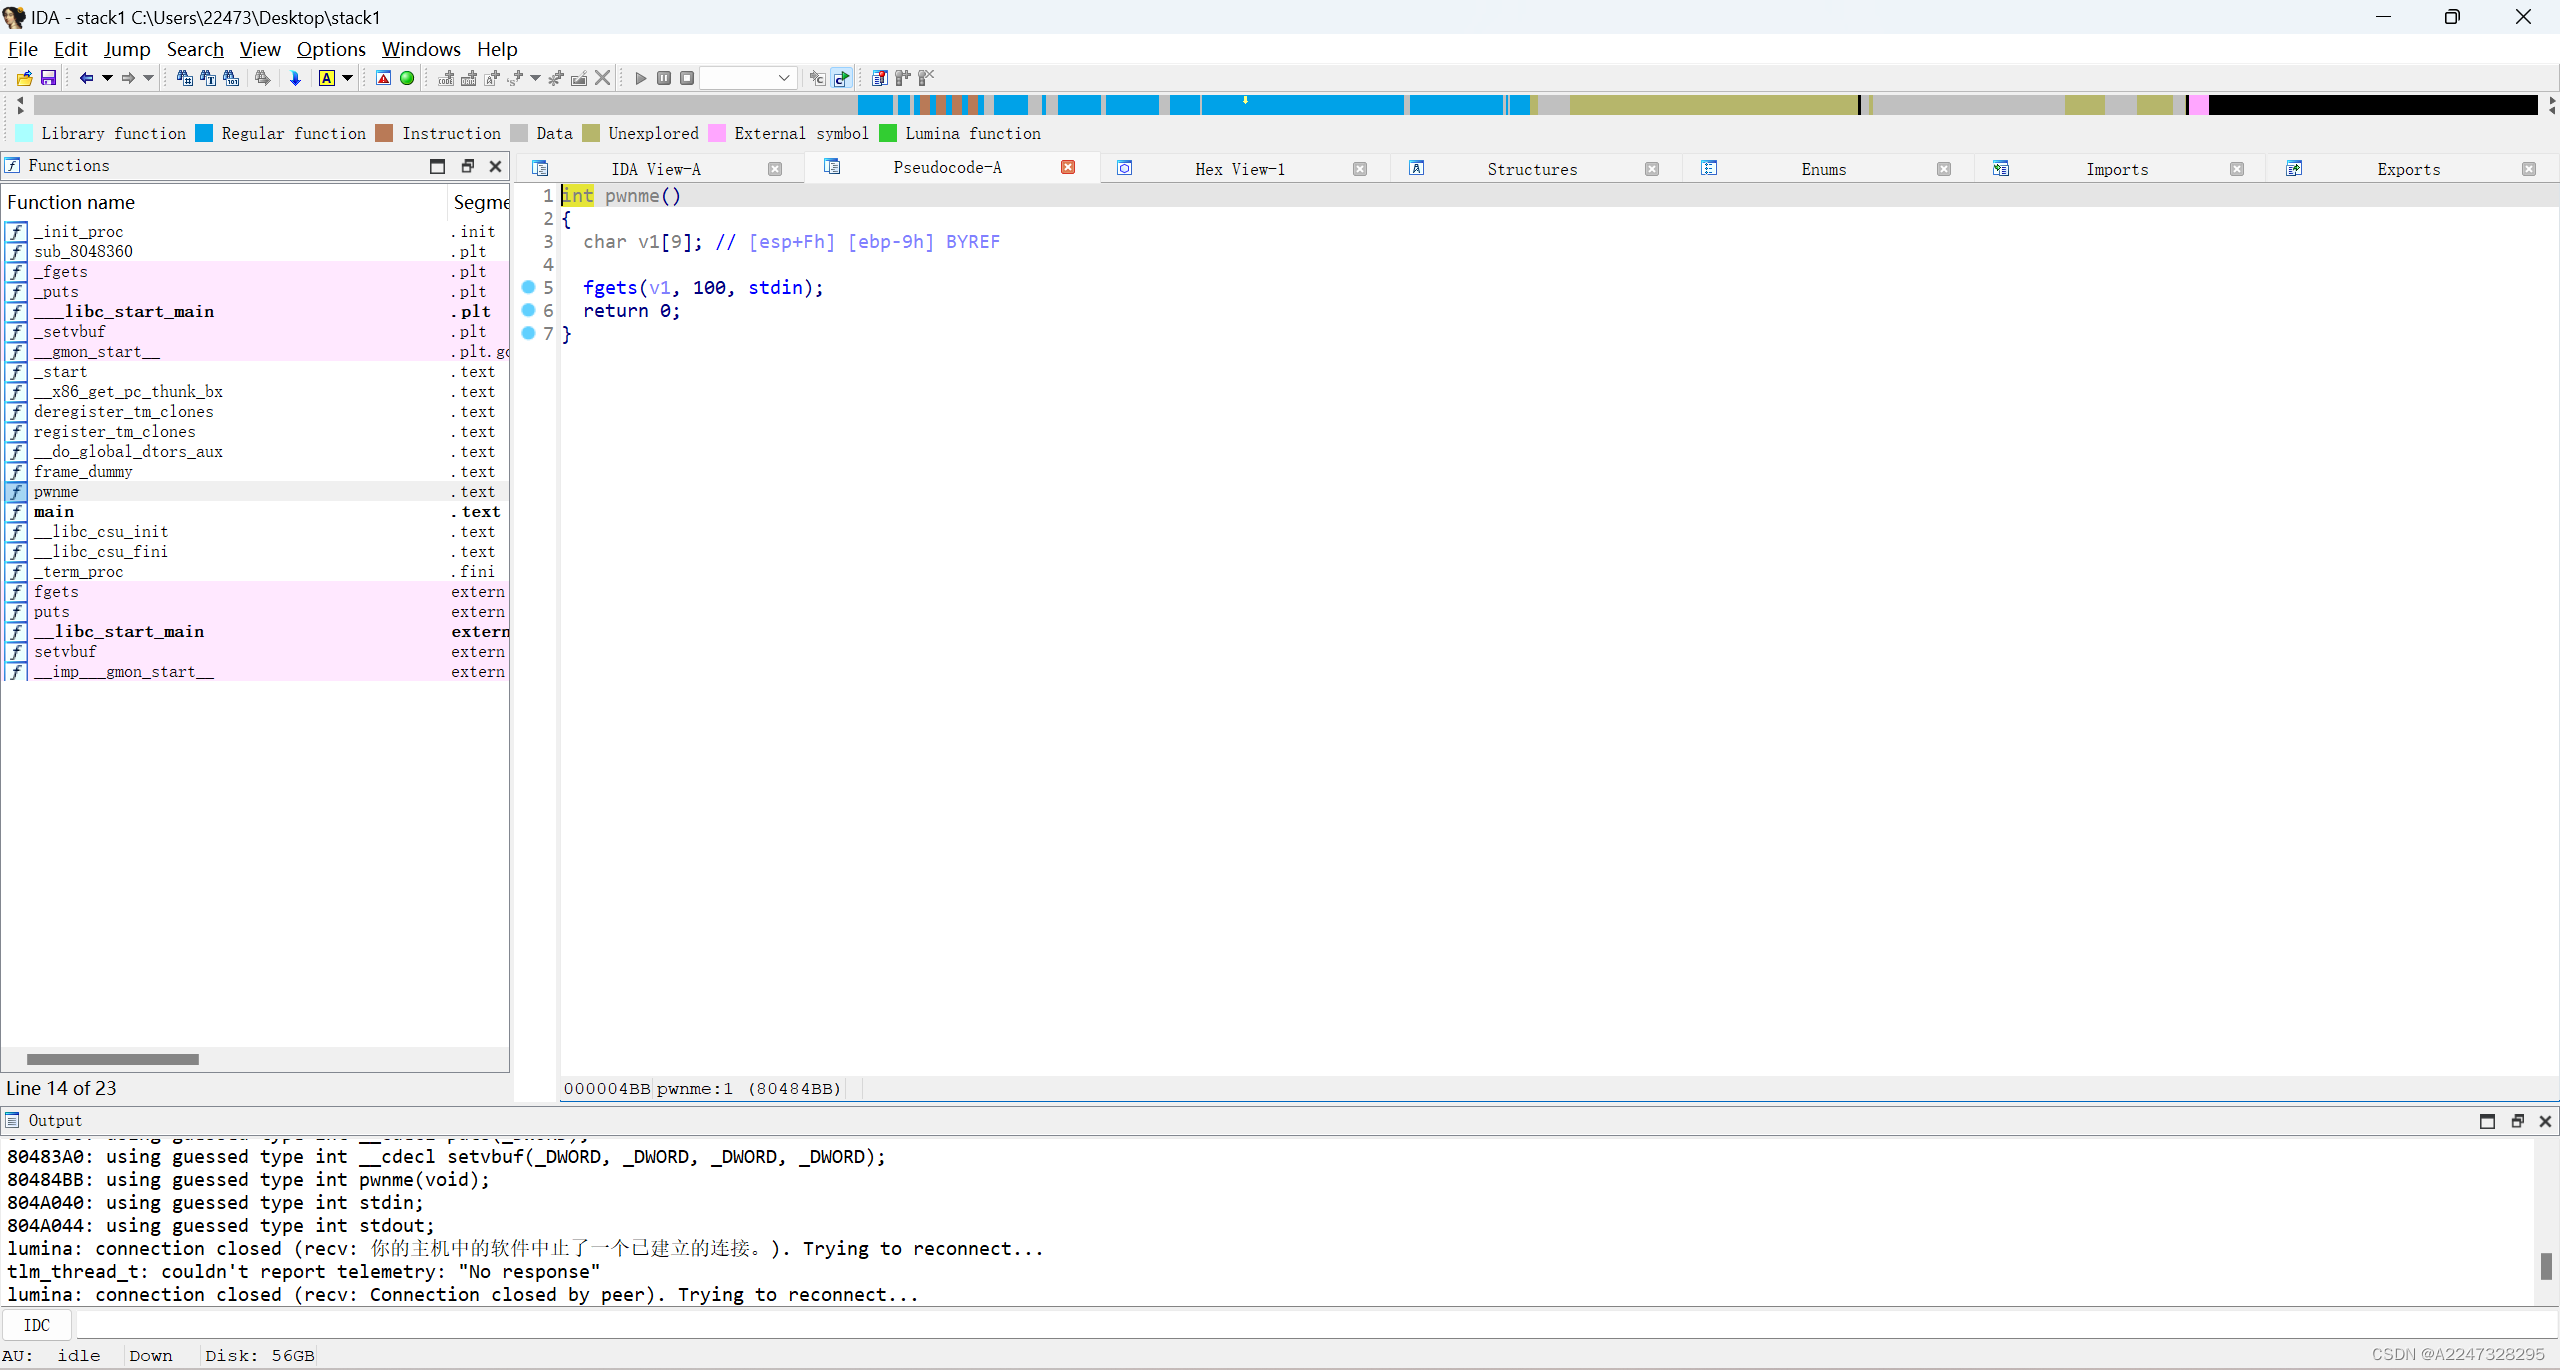Click the Output panel vertical scrollbar thumb
Viewport: 2560px width, 1370px height.
[2545, 1265]
